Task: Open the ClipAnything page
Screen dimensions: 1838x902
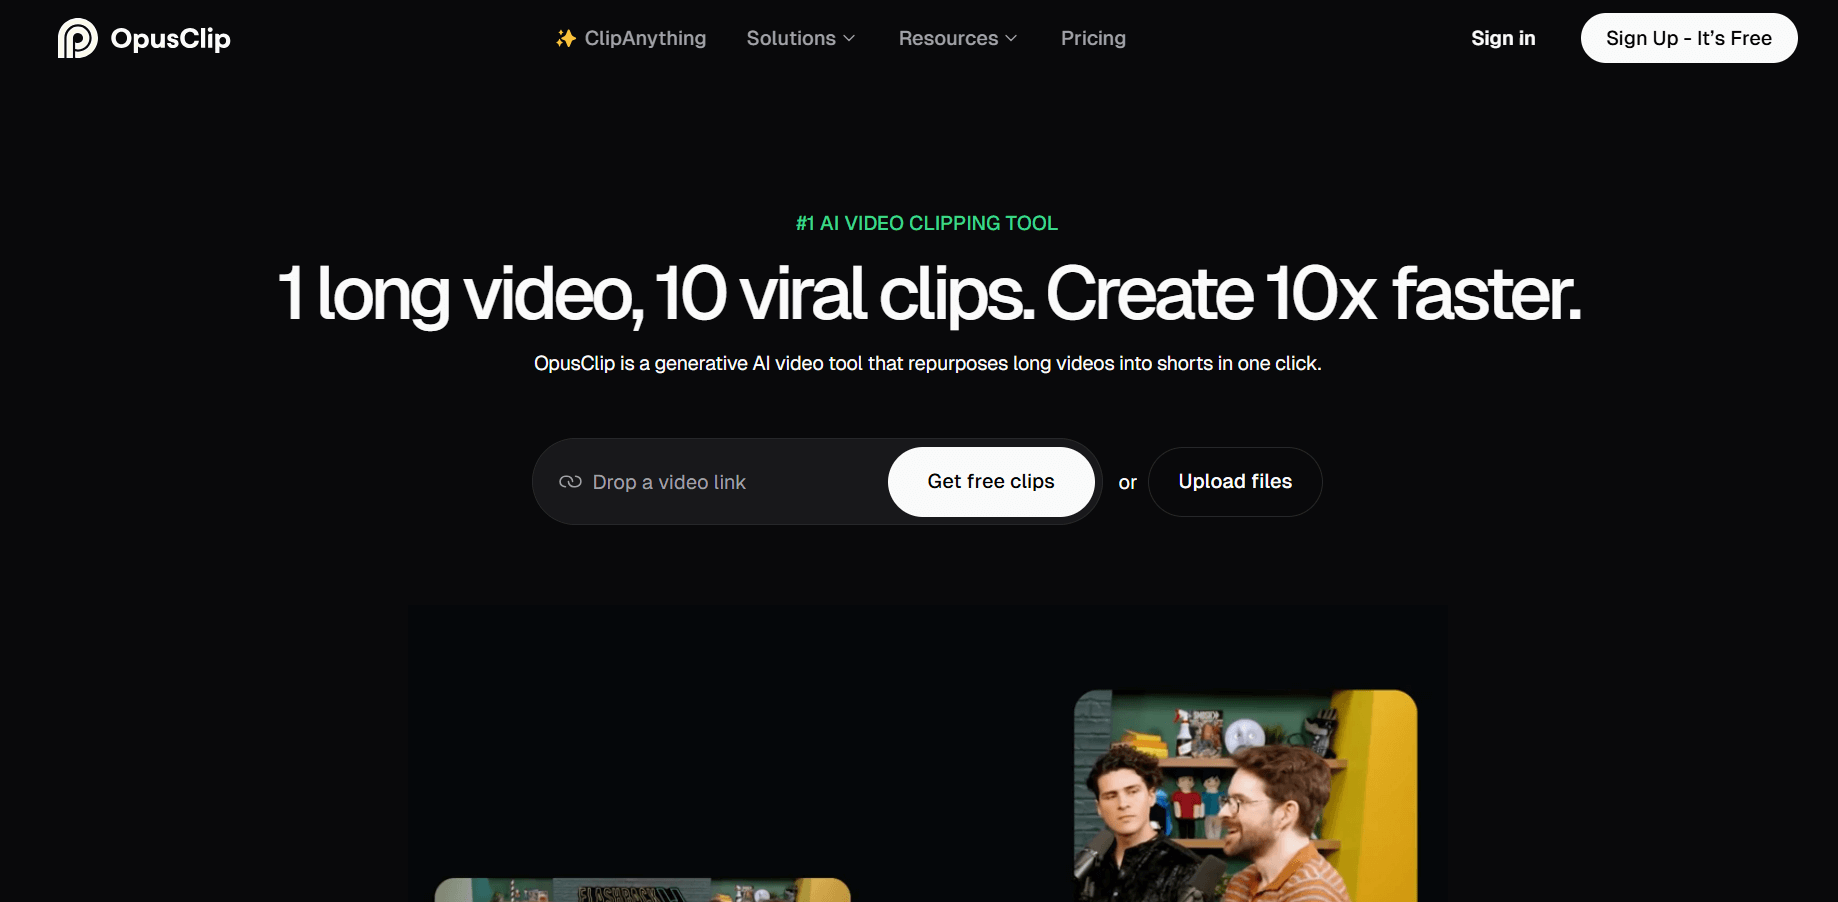Action: 645,38
